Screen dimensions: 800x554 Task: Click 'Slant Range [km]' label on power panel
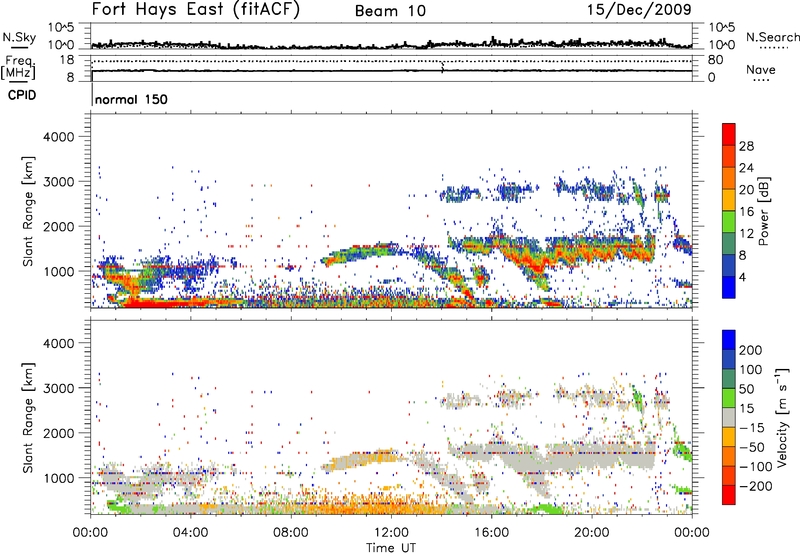pos(28,211)
